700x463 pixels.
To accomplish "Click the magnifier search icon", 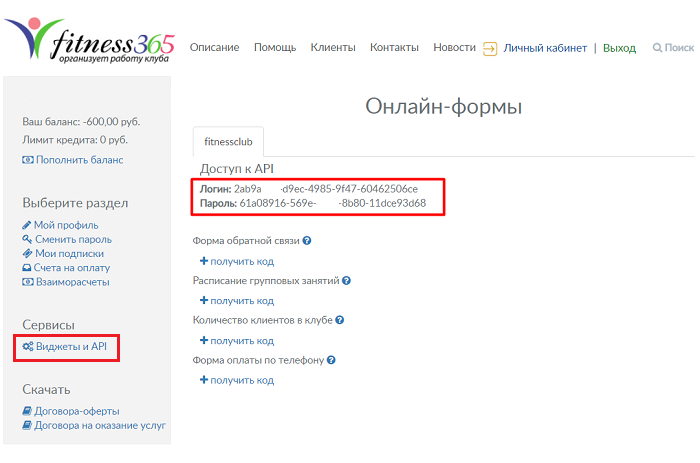I will 657,48.
